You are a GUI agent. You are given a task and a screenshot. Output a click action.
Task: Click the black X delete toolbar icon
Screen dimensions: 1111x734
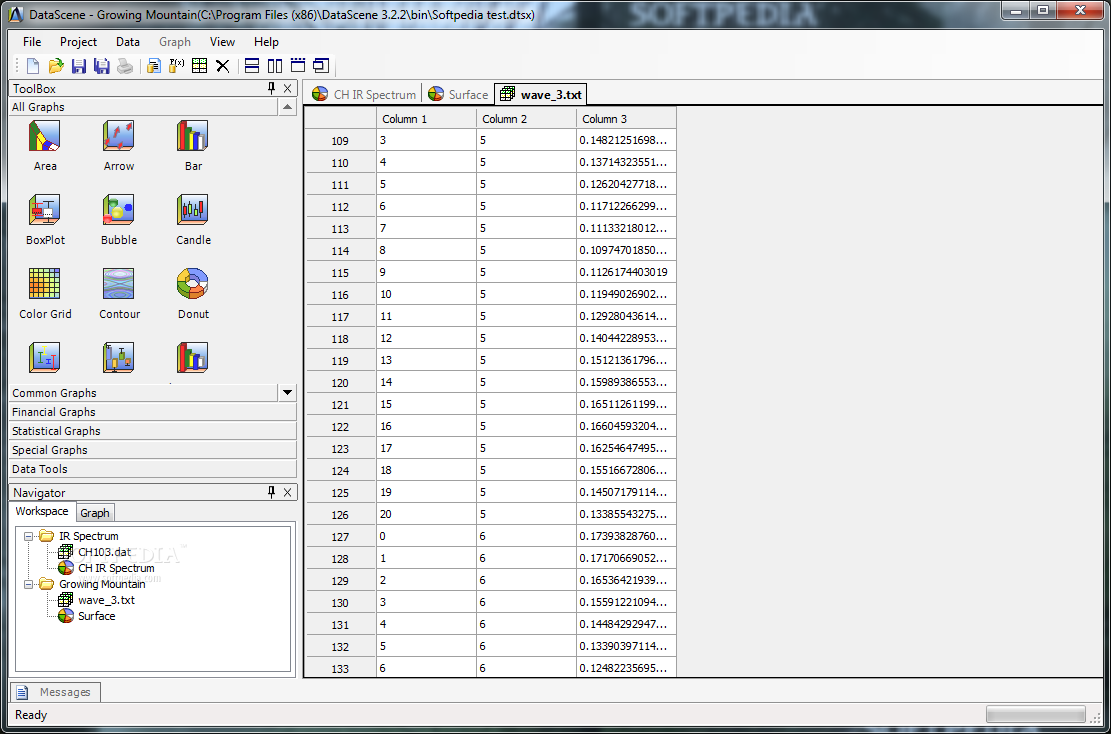point(222,66)
